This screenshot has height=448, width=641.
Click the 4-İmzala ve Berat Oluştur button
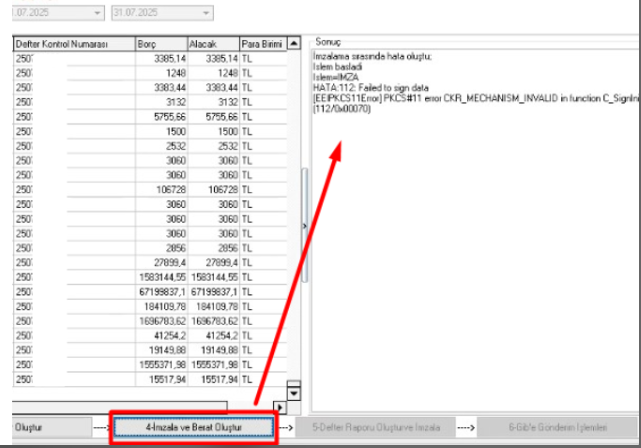click(192, 427)
